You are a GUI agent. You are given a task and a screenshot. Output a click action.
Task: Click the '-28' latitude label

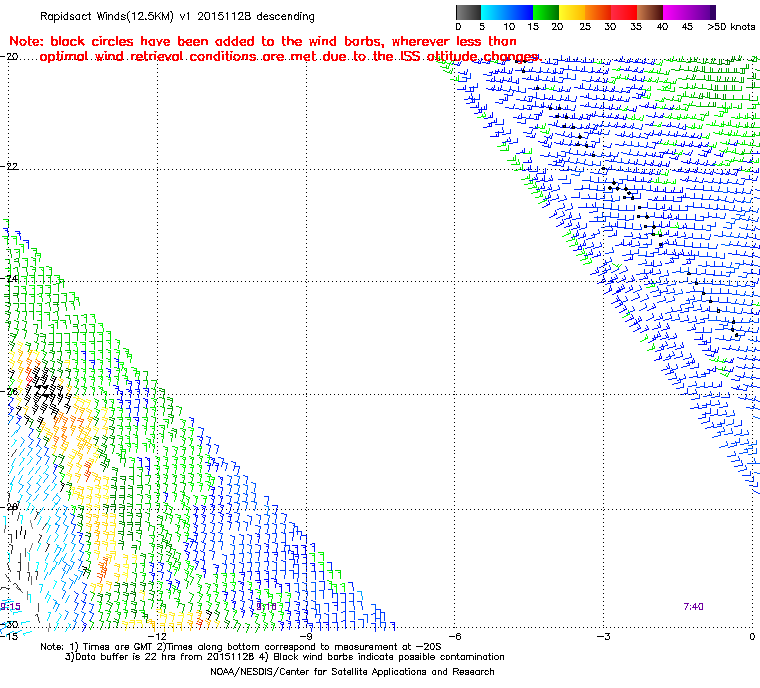point(9,507)
